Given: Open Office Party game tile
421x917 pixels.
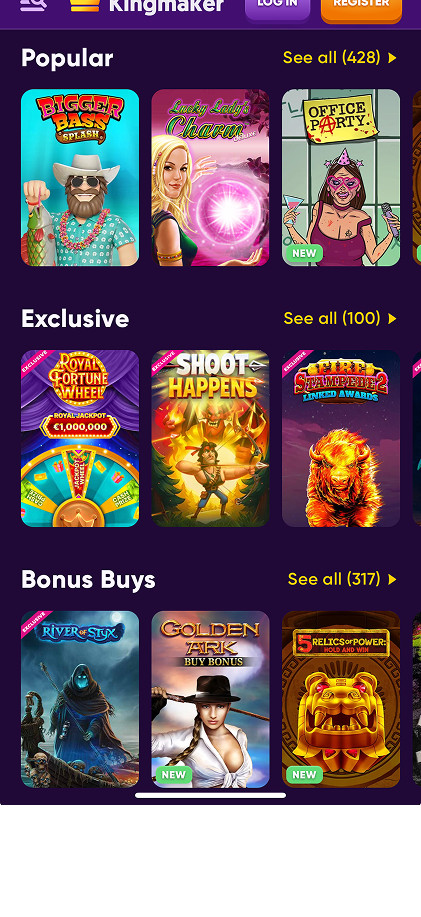Looking at the screenshot, I should pos(341,178).
